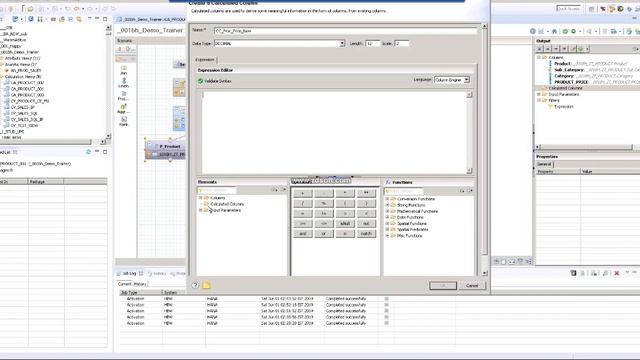Select the Union node in Scenario palette

point(124,83)
